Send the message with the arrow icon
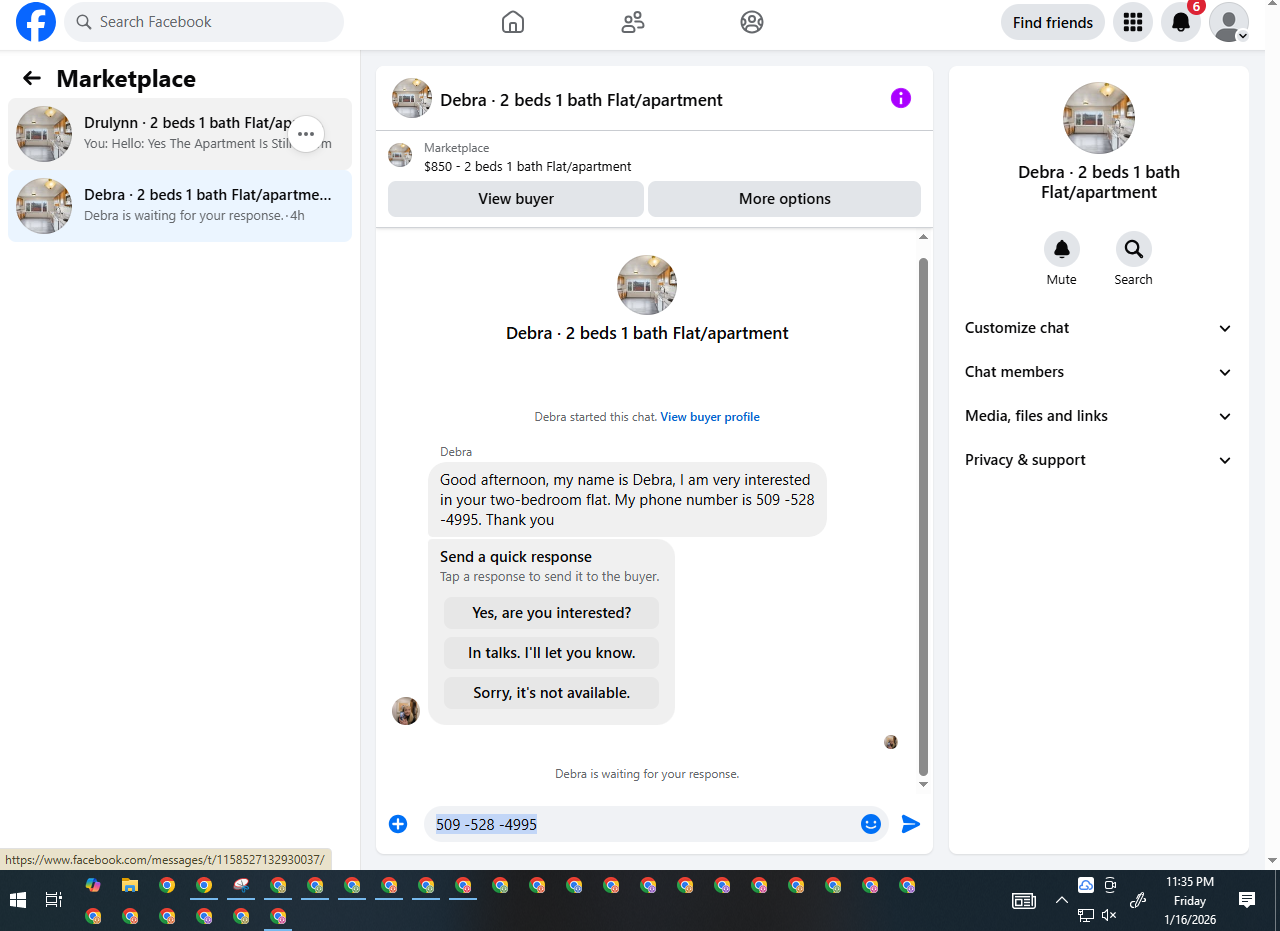Image resolution: width=1280 pixels, height=931 pixels. pyautogui.click(x=911, y=824)
